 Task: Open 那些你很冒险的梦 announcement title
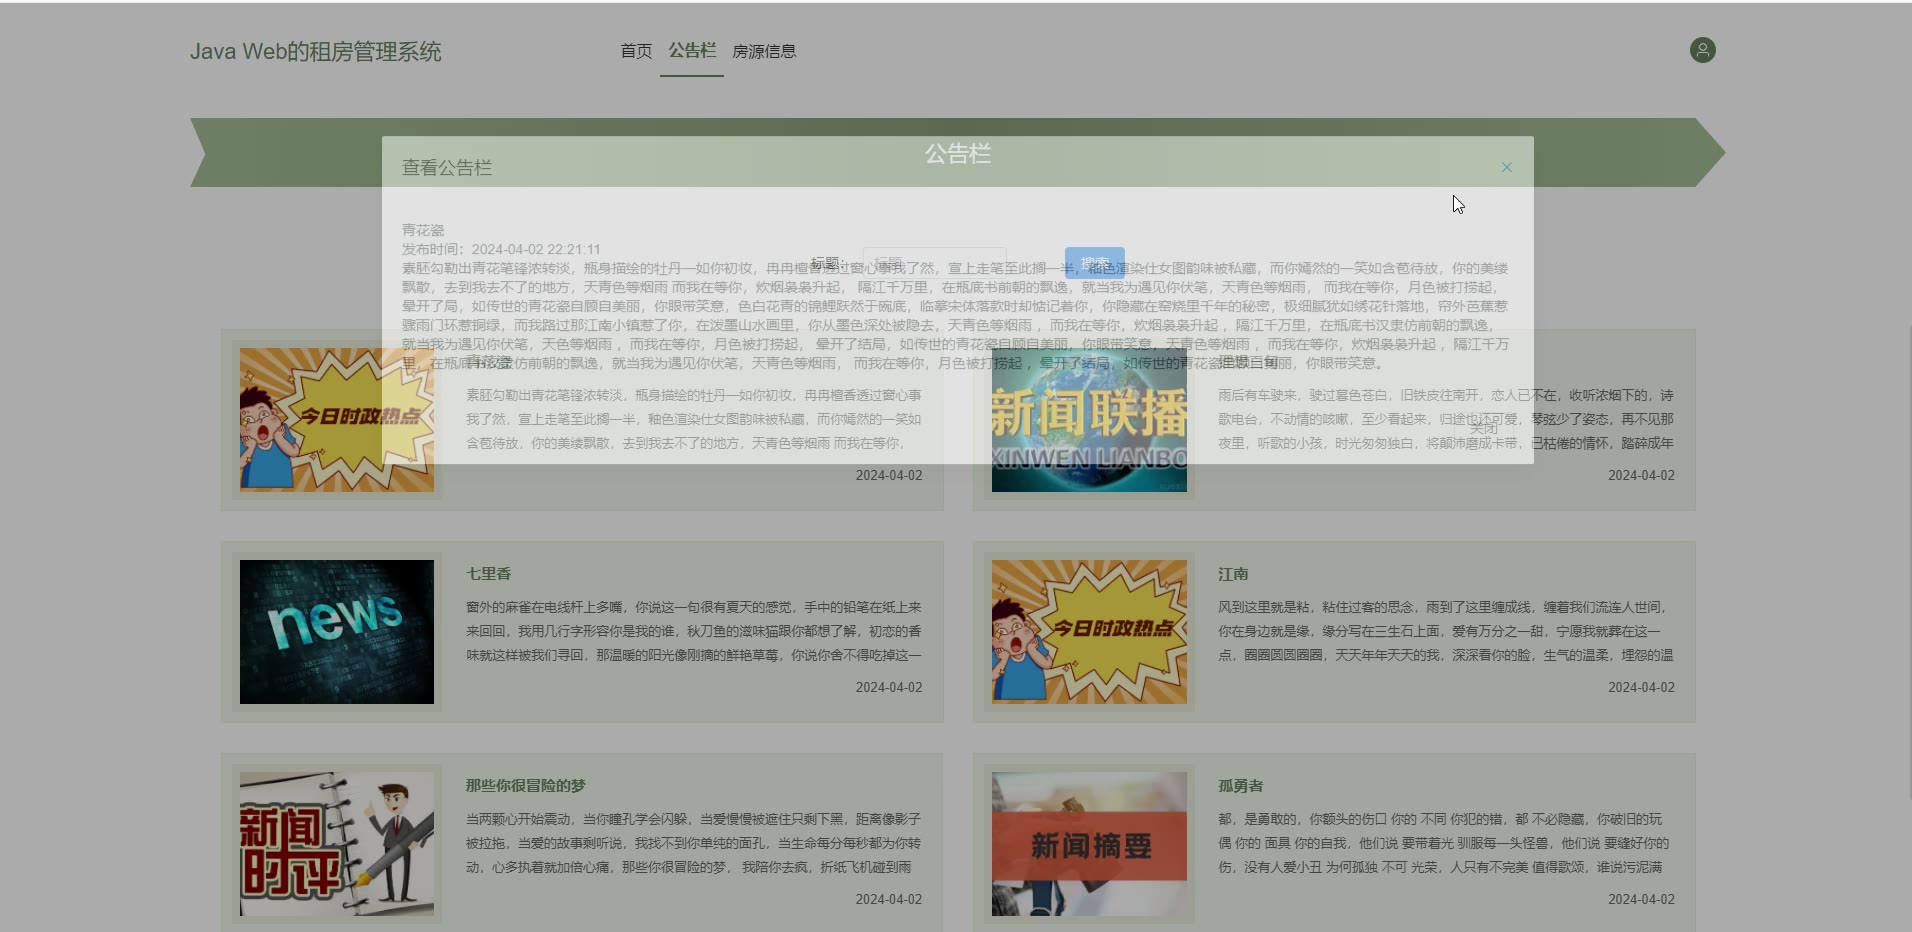tap(525, 786)
